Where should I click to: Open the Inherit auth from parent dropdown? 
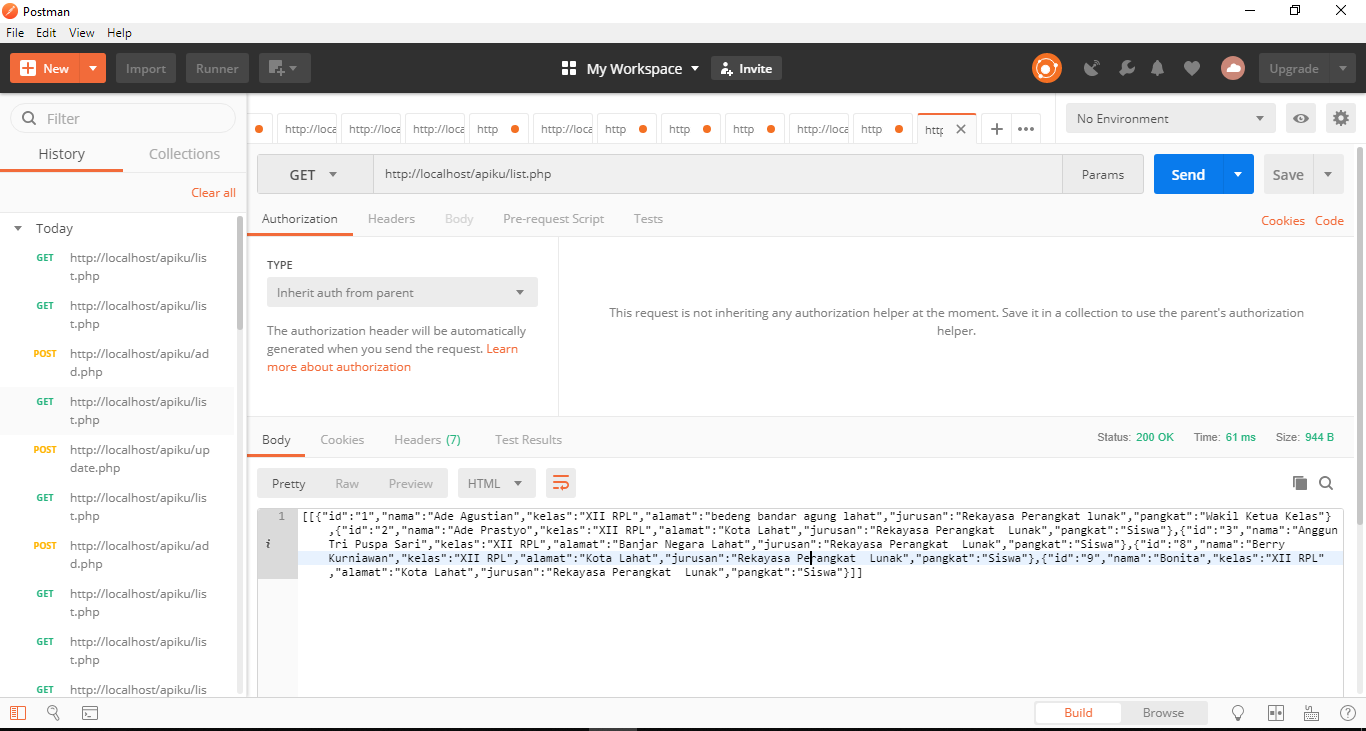coord(401,292)
